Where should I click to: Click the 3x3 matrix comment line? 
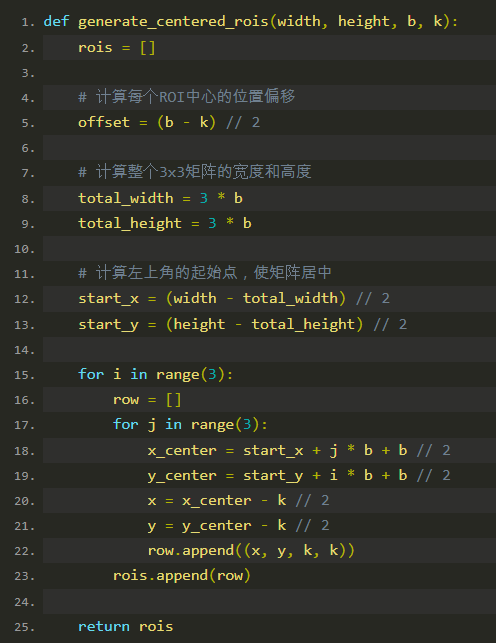(195, 172)
